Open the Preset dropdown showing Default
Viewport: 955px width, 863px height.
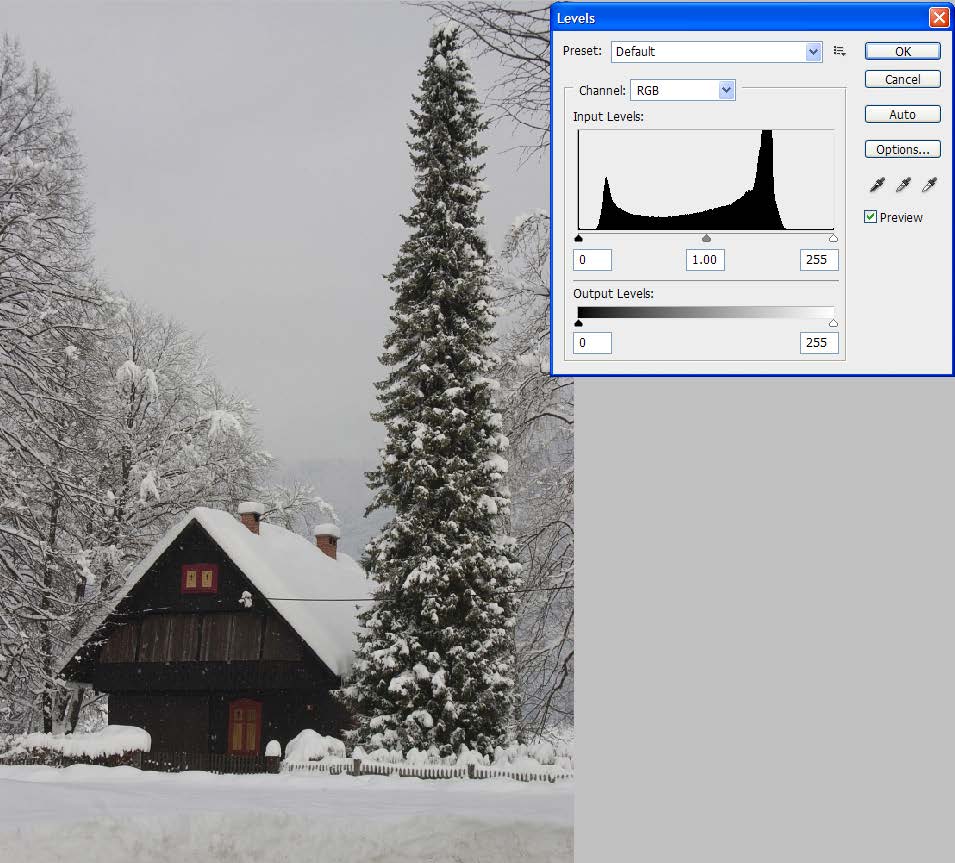(716, 51)
